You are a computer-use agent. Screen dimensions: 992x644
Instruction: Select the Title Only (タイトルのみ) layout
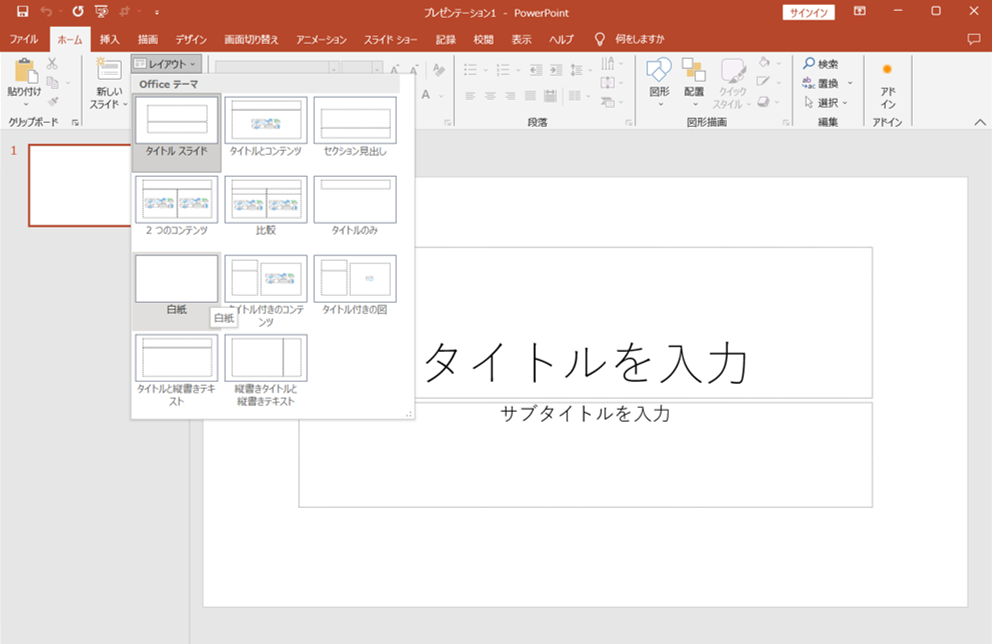coord(355,200)
